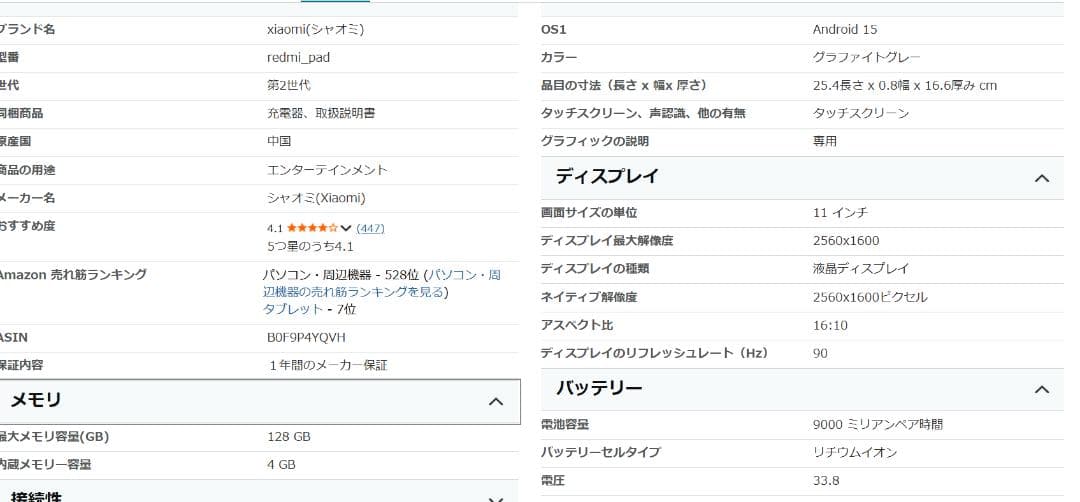1080x502 pixels.
Task: Collapse the バッテリー section chevron
Action: tap(1041, 389)
